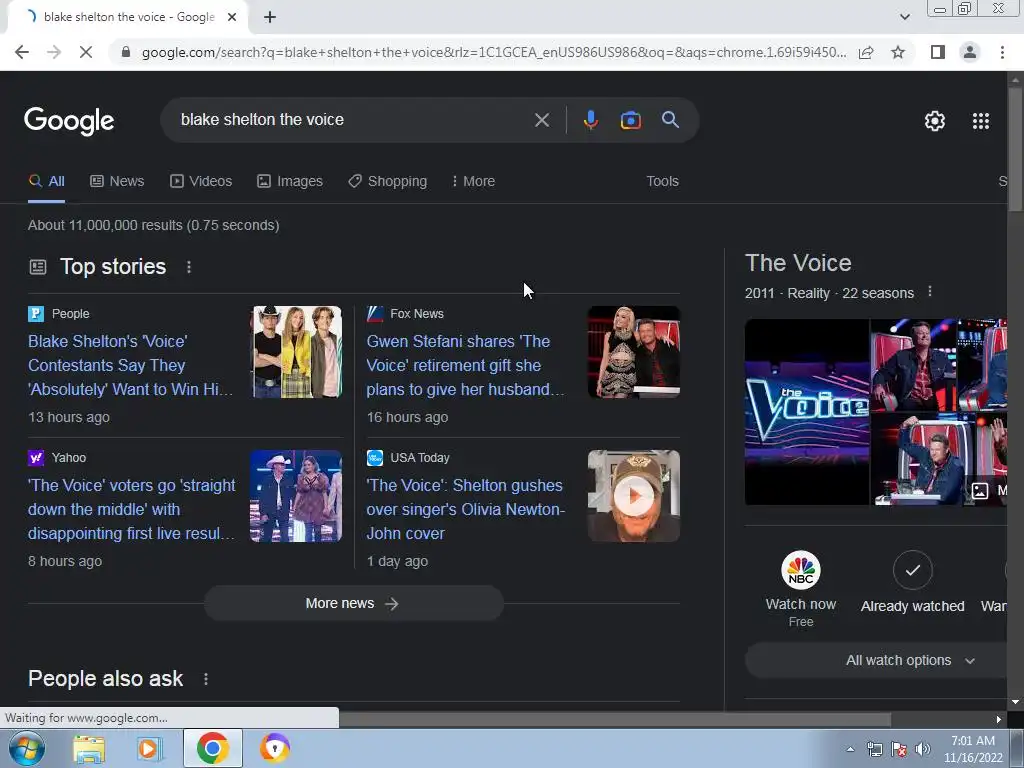Show hidden system tray icons

click(x=850, y=749)
